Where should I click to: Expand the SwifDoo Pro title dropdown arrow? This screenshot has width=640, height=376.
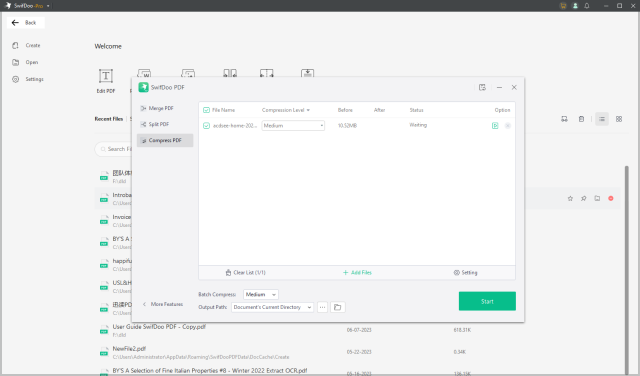point(48,6)
